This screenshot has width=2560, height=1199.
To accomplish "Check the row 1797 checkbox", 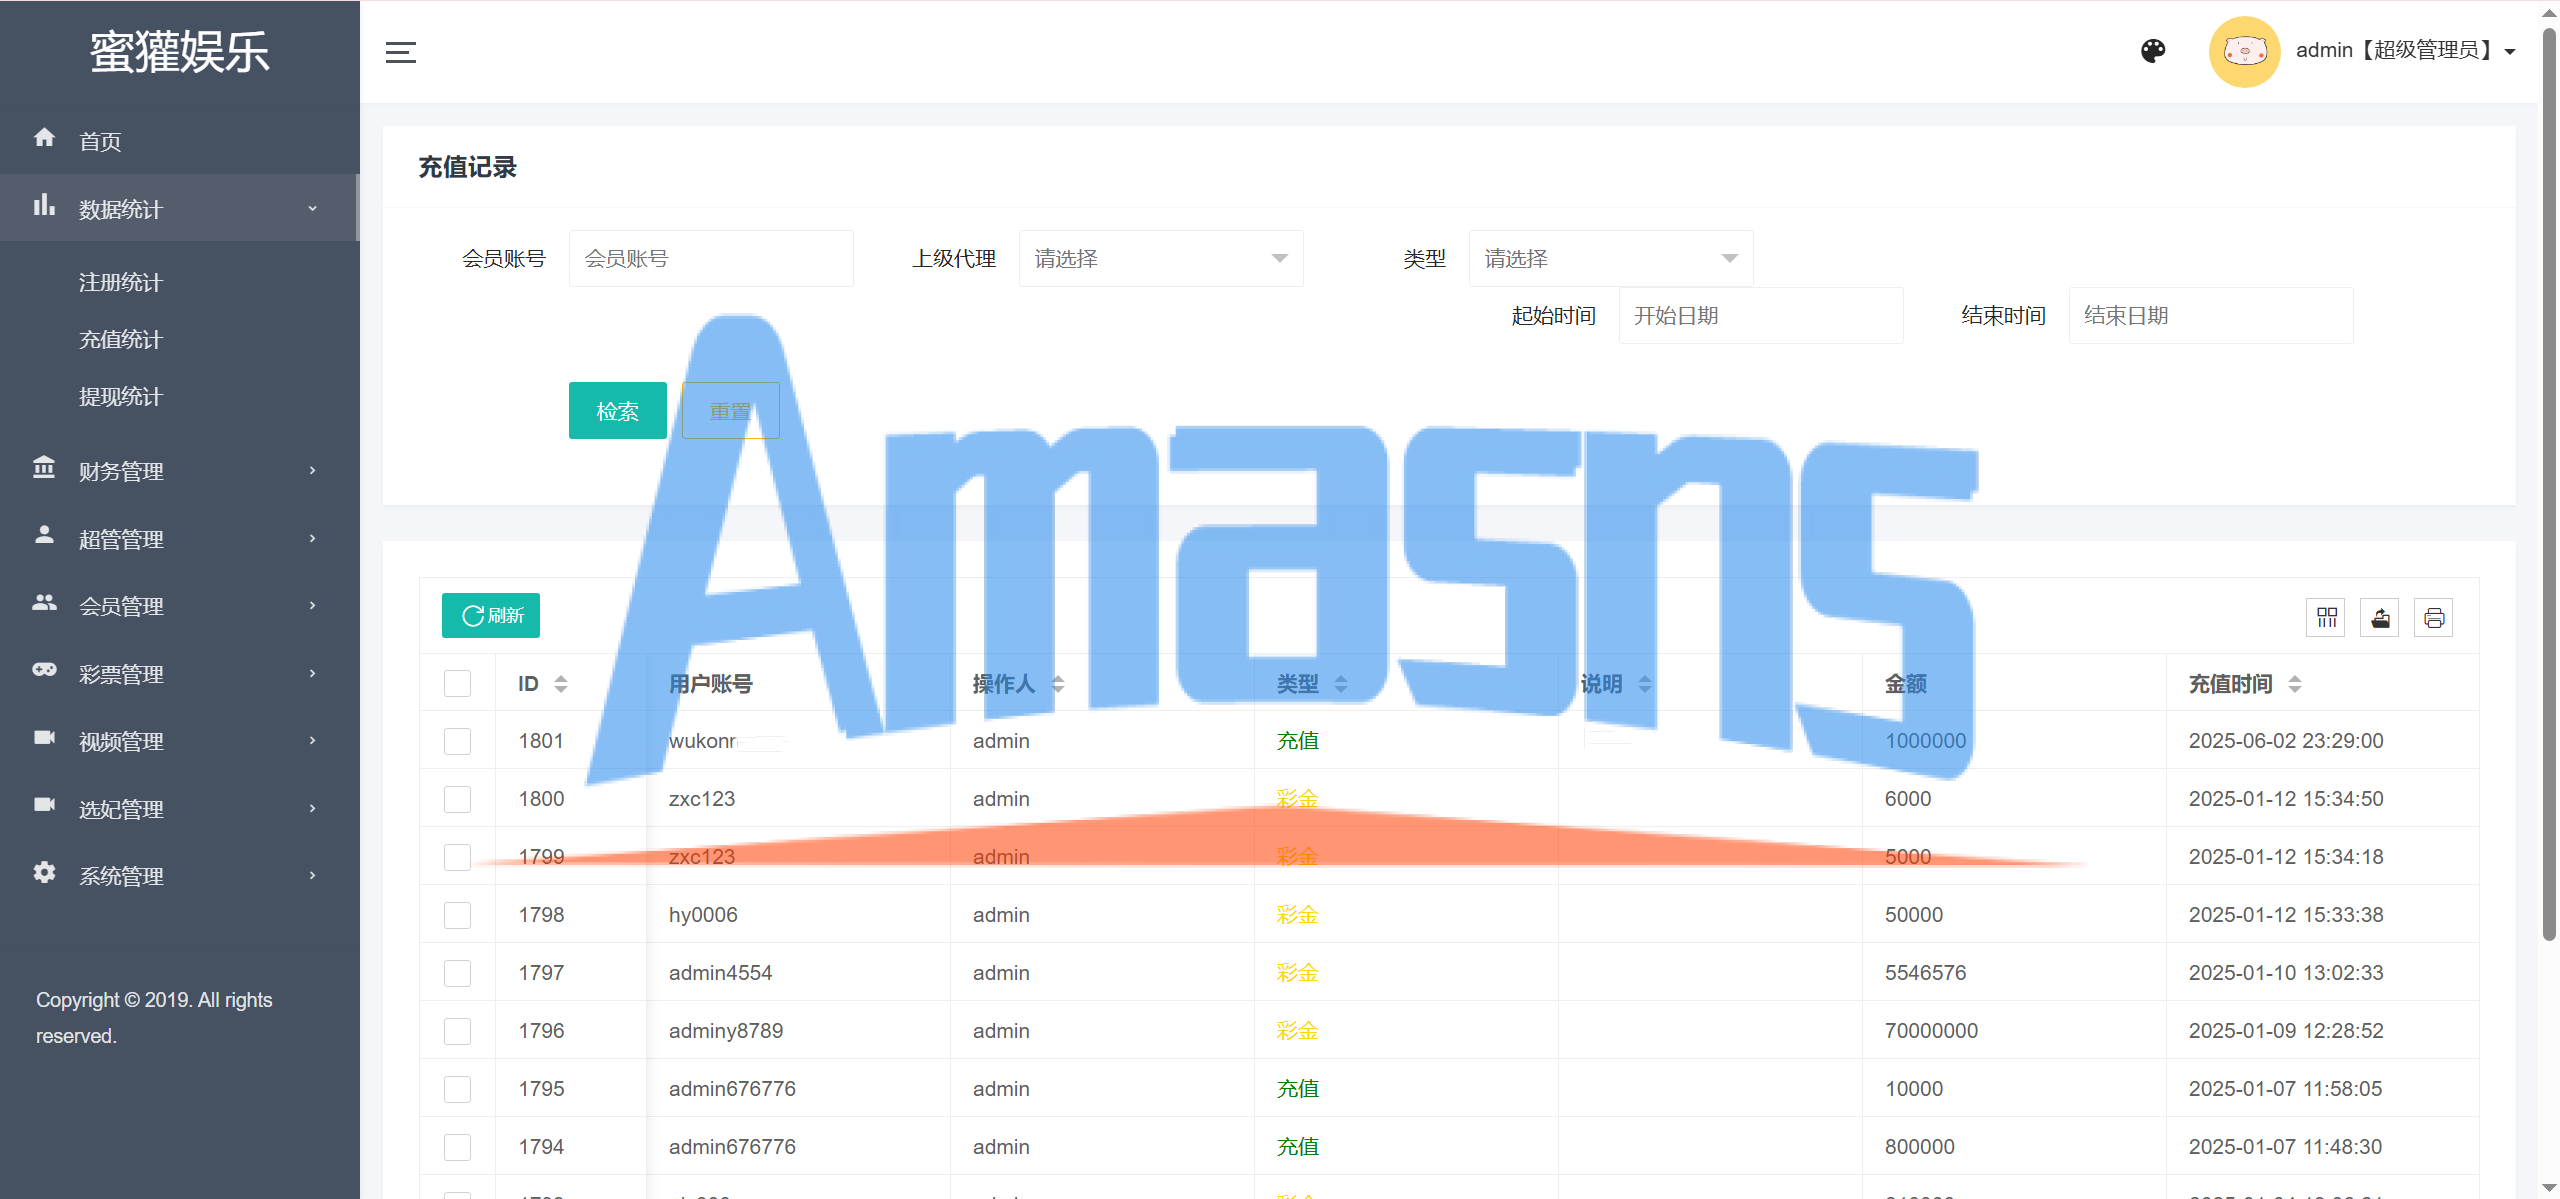I will 458,973.
